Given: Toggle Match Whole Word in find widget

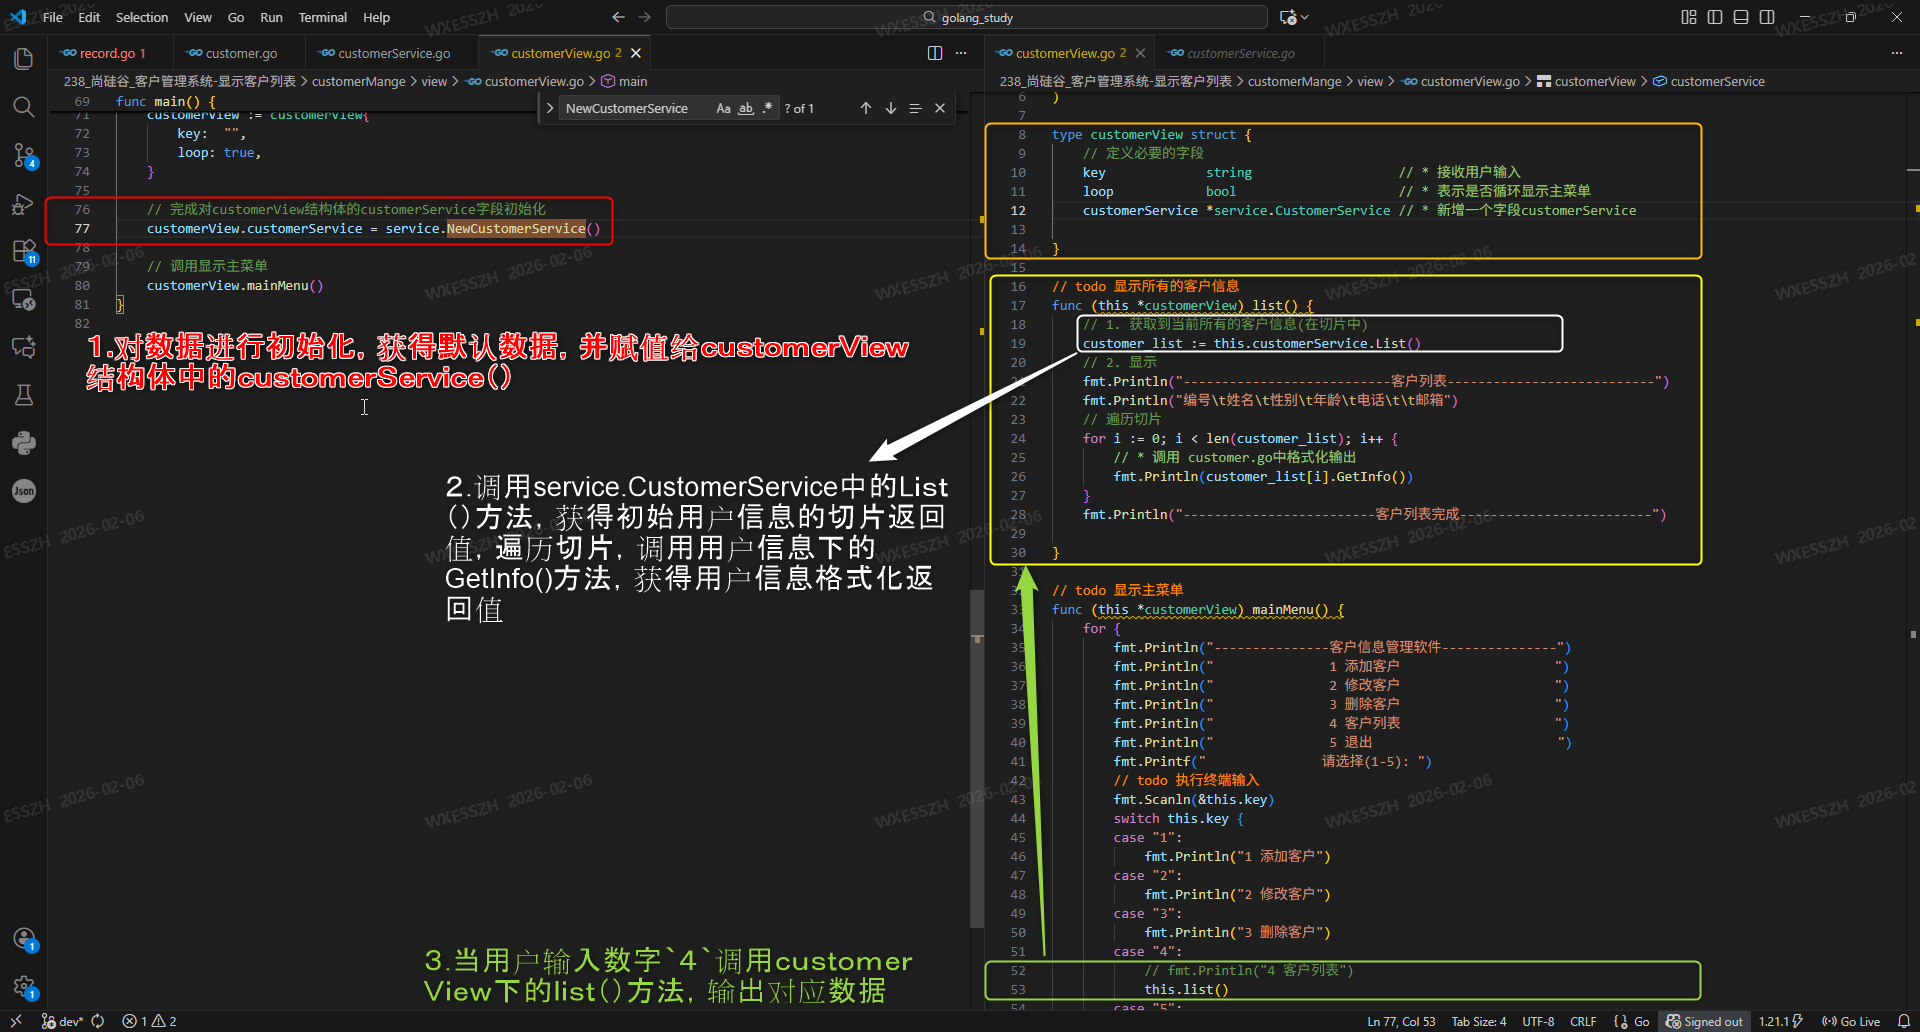Looking at the screenshot, I should pos(744,108).
